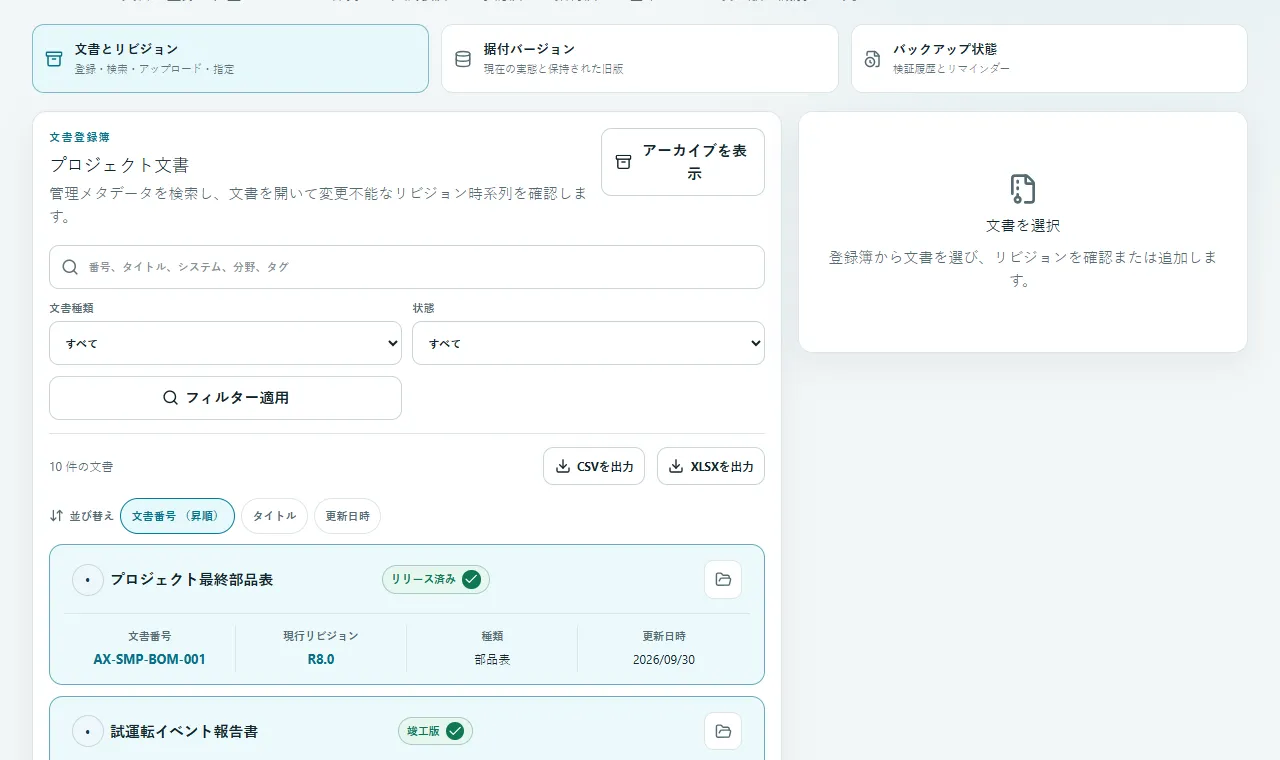Screen dimensions: 1280x760
Task: Click the 竣工版 status badge
Action: tap(435, 731)
